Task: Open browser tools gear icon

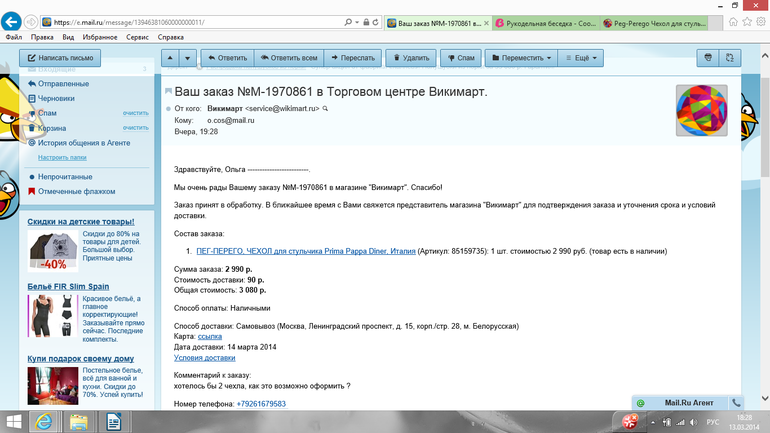Action: coord(761,22)
